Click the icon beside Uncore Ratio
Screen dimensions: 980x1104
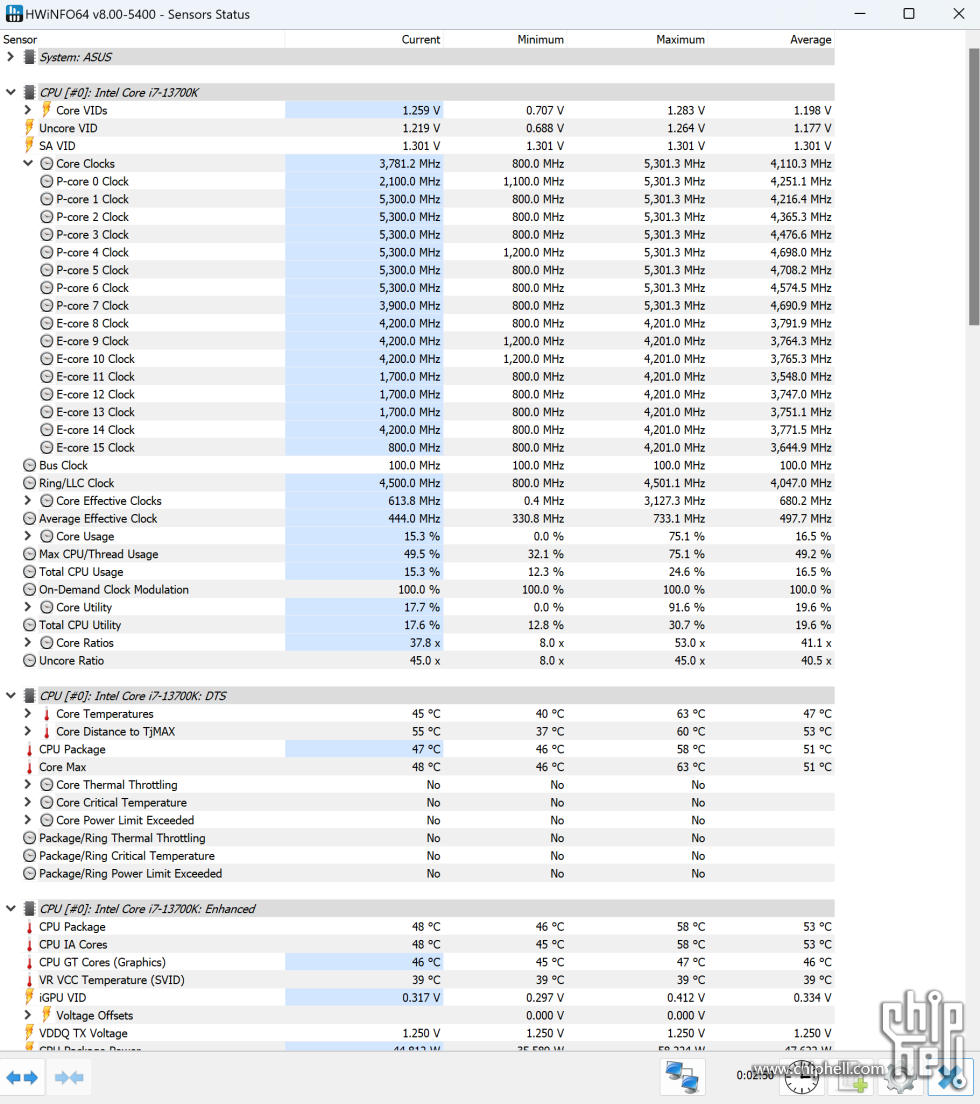point(30,660)
